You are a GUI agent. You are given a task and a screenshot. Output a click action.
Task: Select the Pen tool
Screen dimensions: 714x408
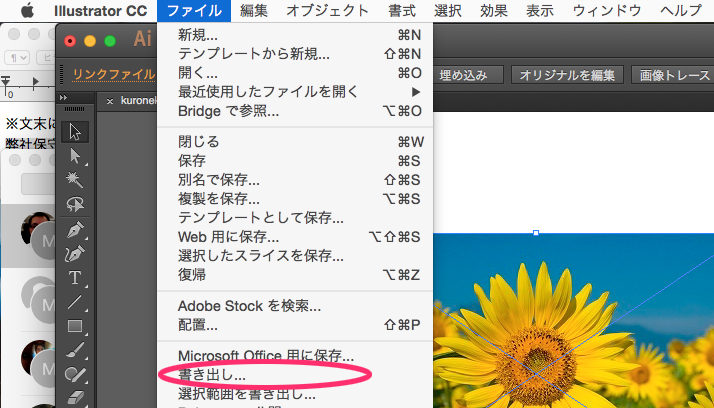75,230
